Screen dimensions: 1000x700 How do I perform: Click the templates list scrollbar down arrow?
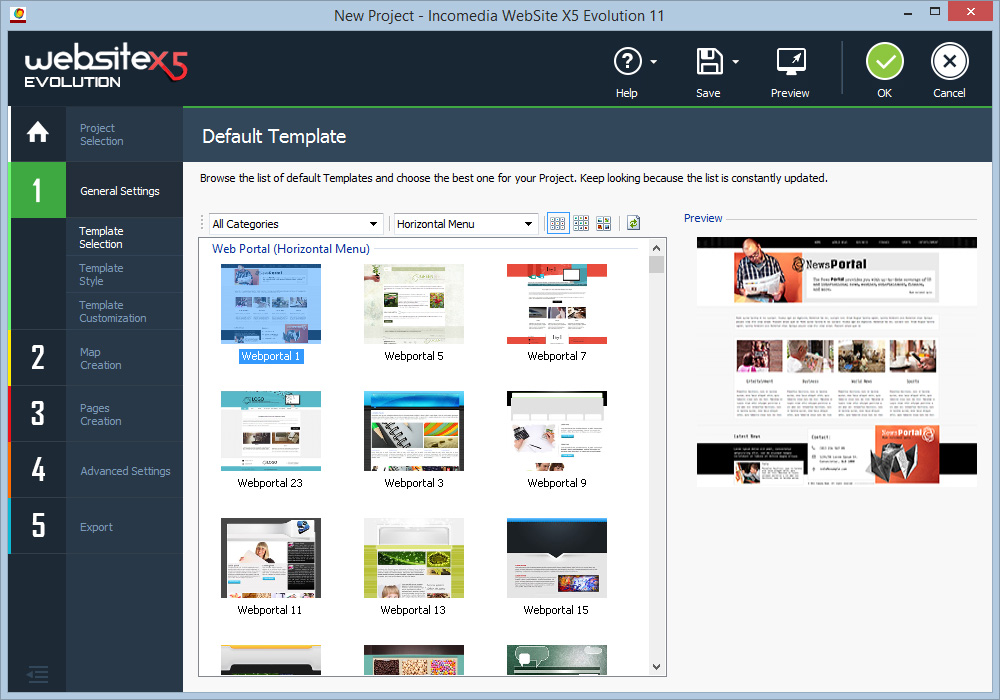(656, 666)
